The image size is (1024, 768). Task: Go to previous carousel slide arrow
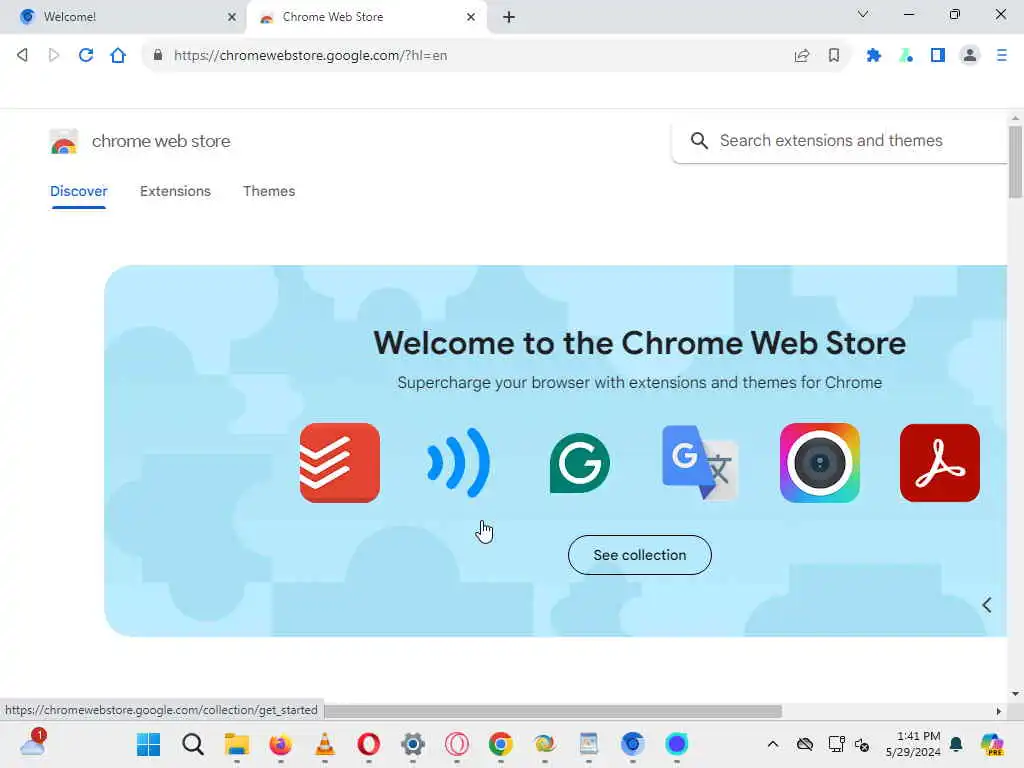pyautogui.click(x=987, y=605)
